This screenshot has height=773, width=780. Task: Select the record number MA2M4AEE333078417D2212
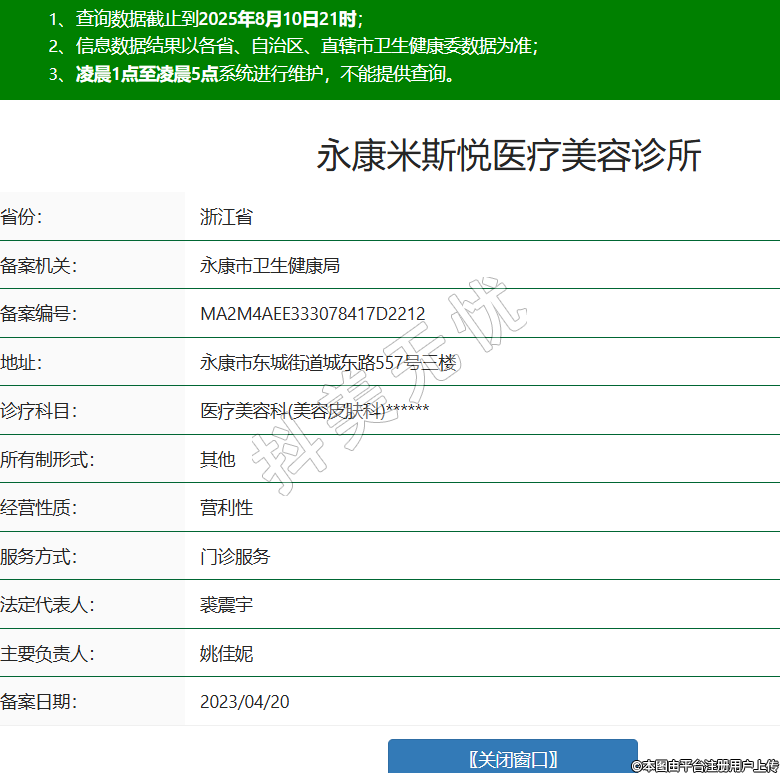(312, 314)
